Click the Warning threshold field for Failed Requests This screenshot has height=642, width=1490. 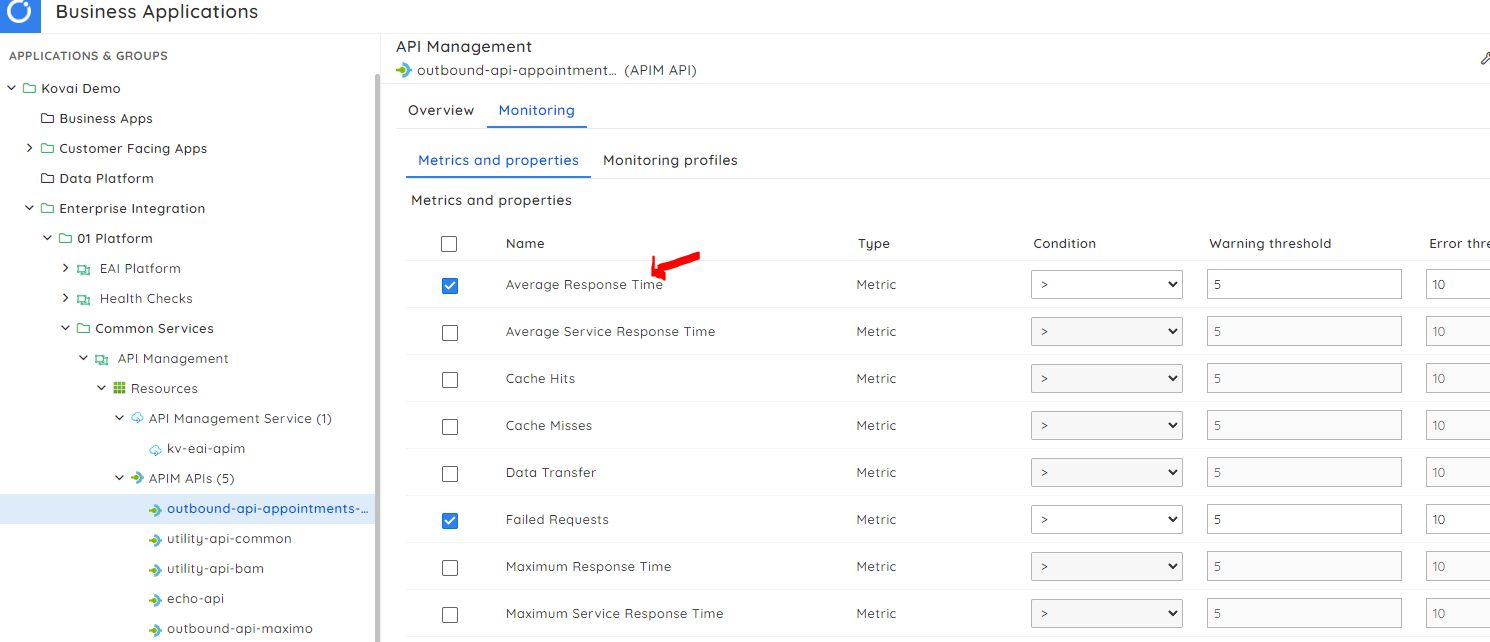point(1304,519)
